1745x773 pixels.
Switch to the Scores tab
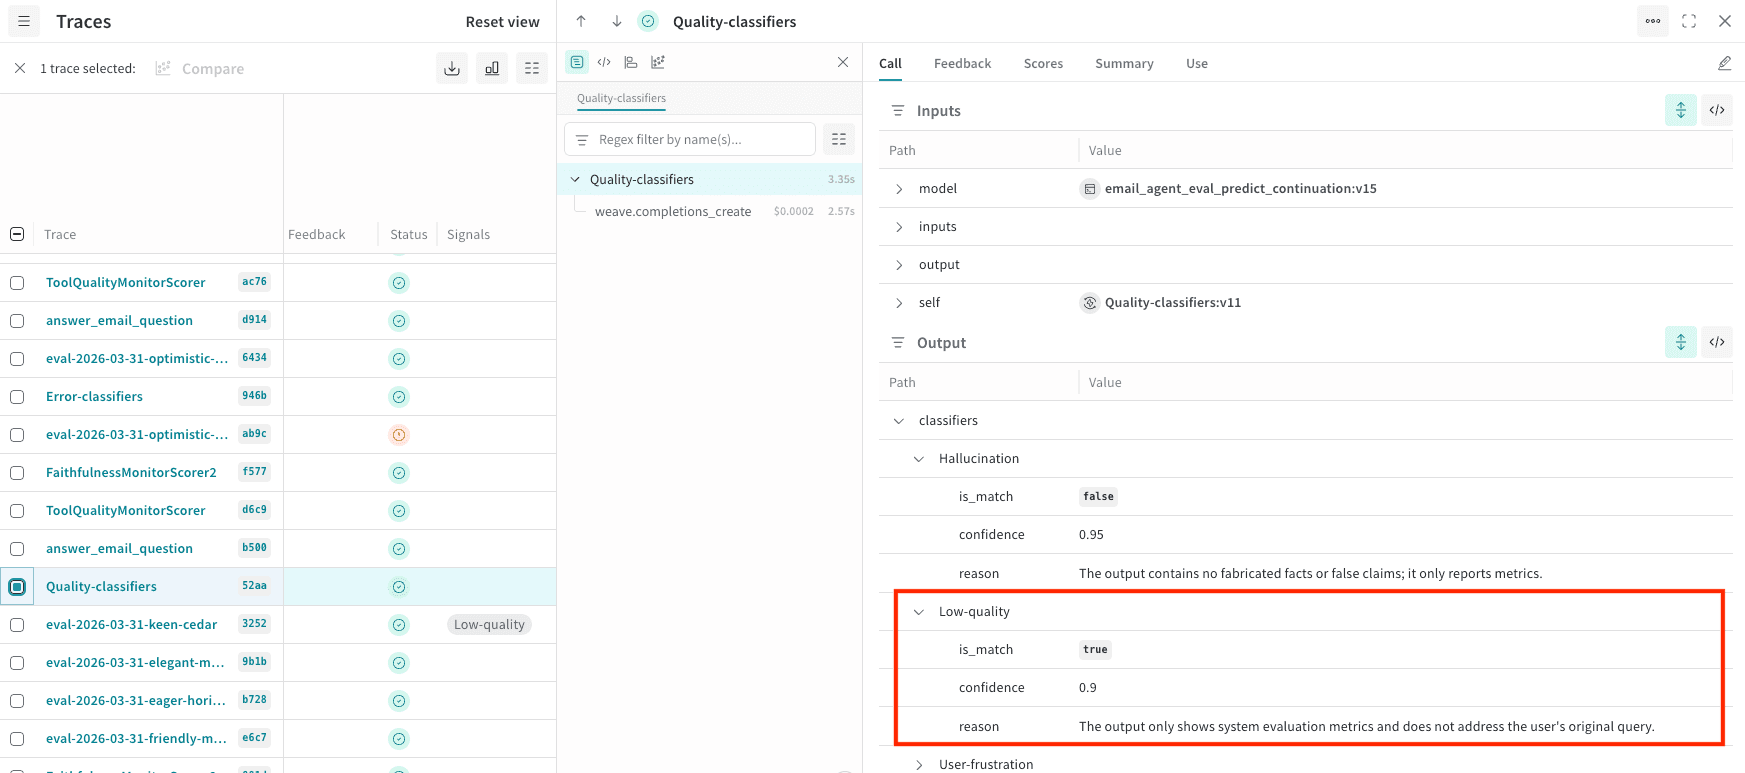(x=1043, y=63)
